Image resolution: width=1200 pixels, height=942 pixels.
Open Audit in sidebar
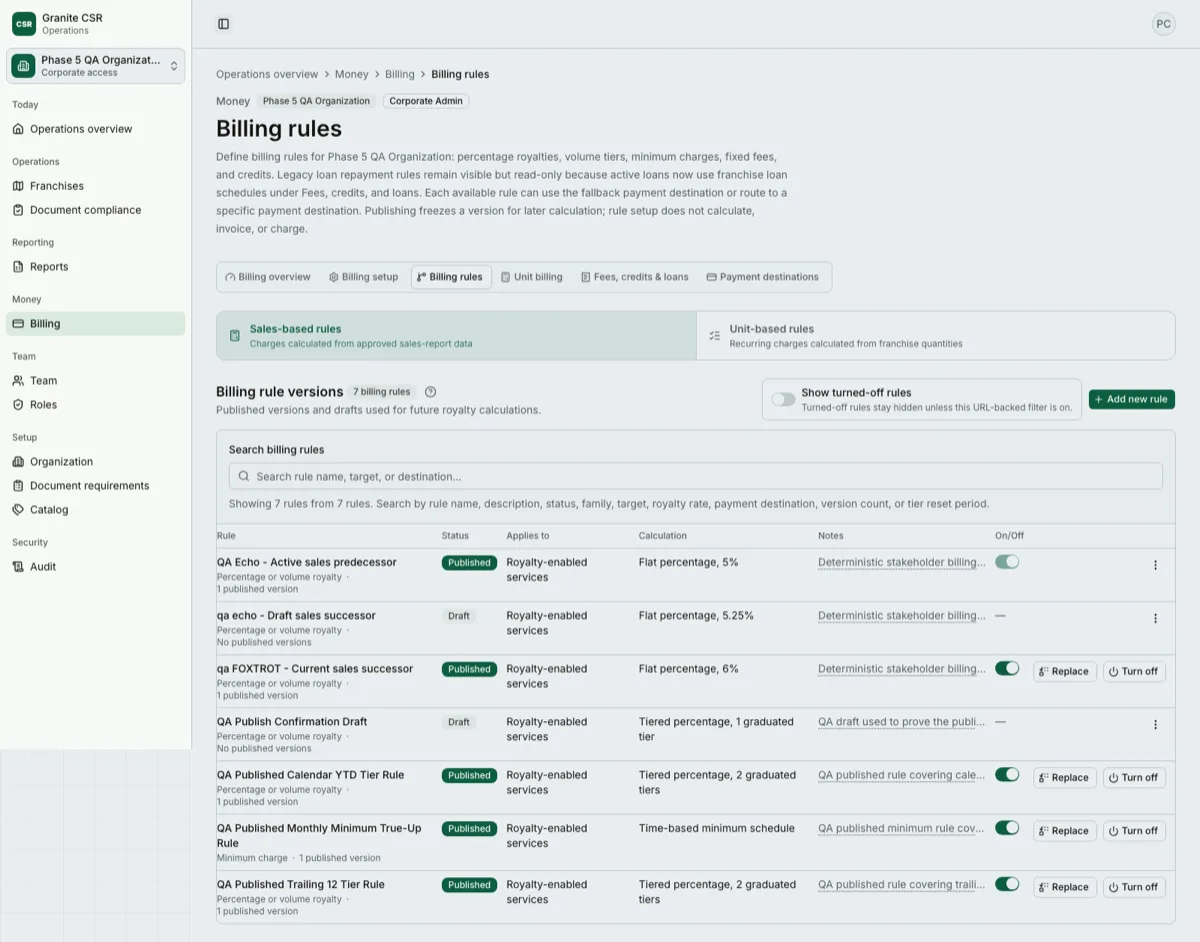click(x=95, y=567)
